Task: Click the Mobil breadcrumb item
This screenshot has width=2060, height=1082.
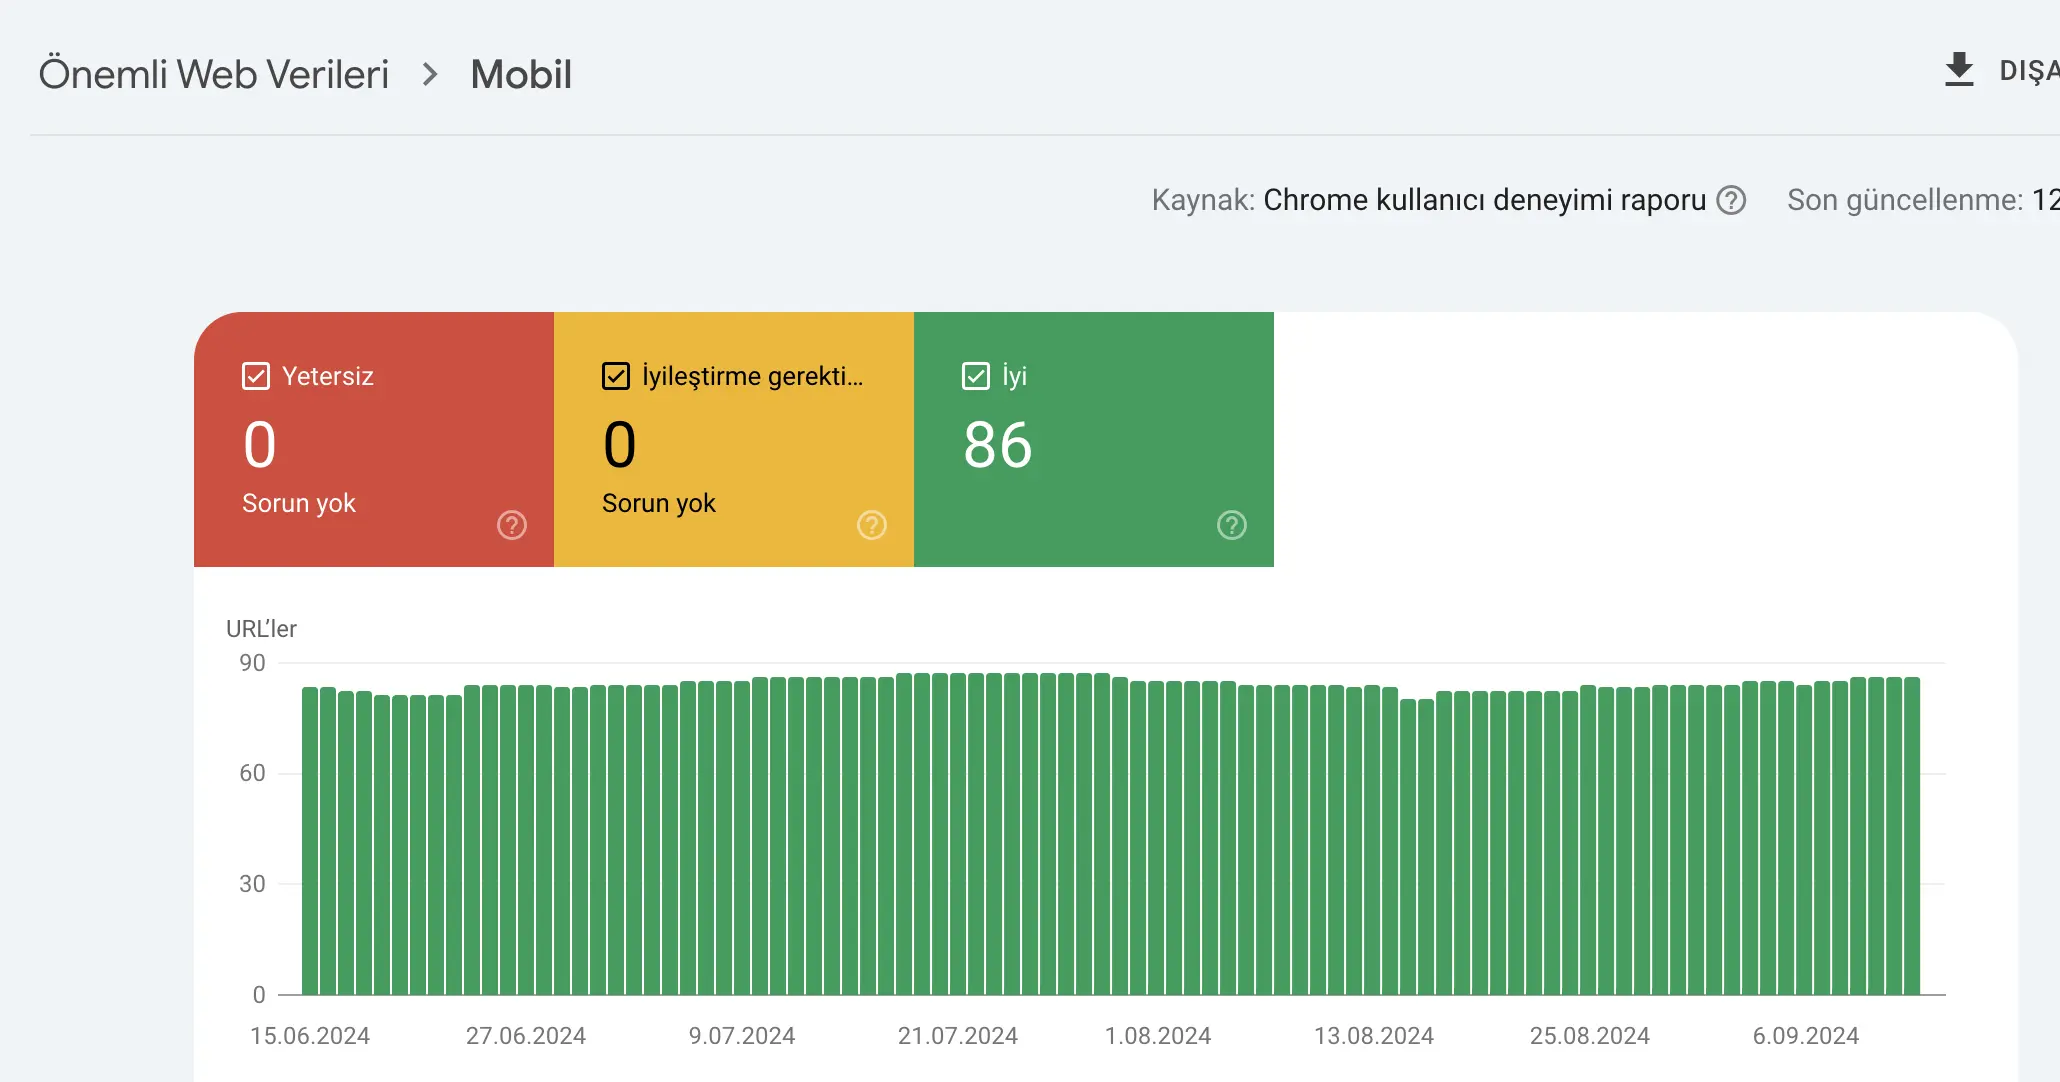Action: coord(521,74)
